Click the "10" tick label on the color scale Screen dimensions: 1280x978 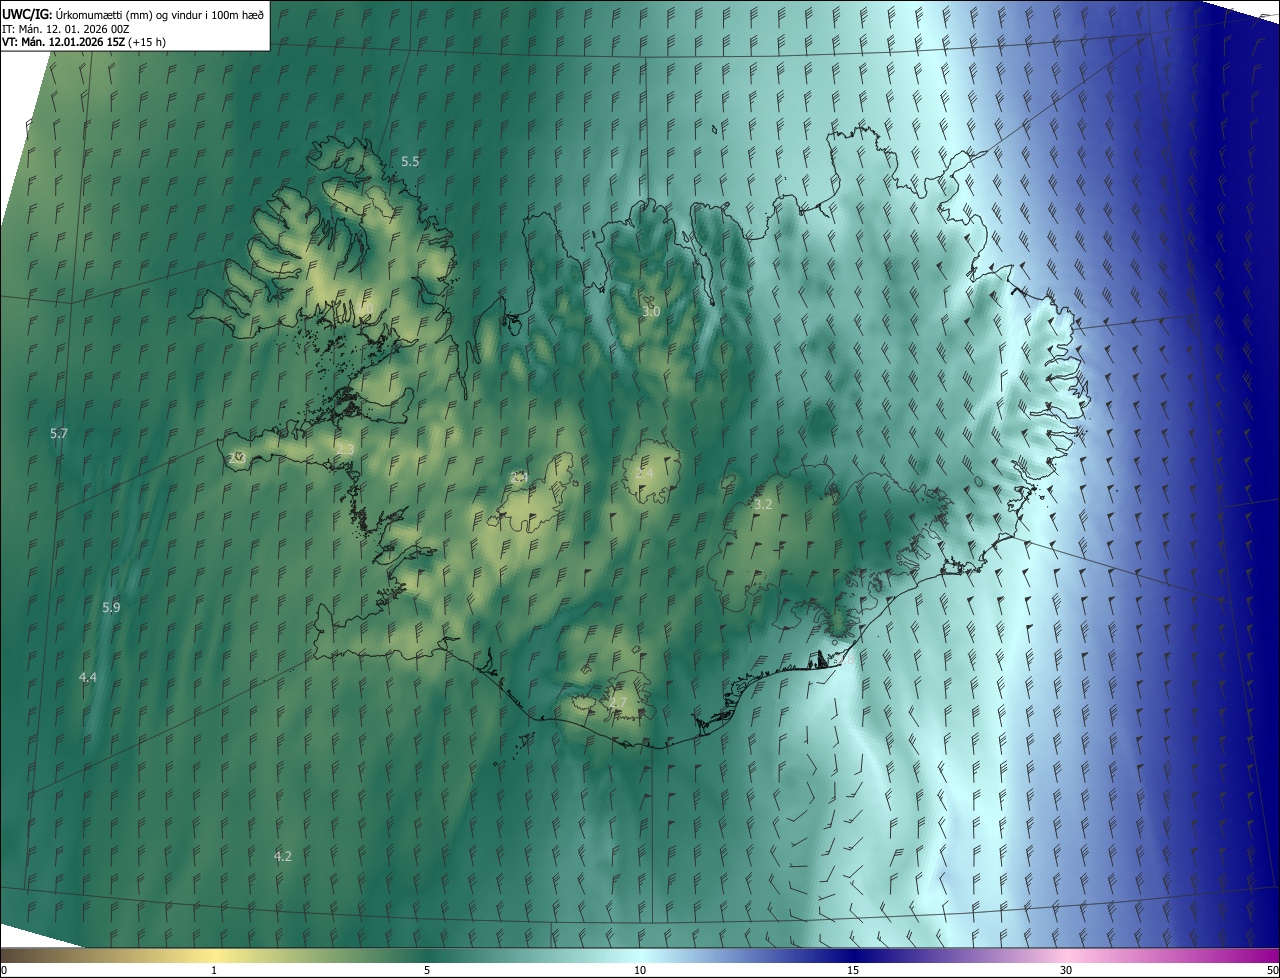(640, 970)
